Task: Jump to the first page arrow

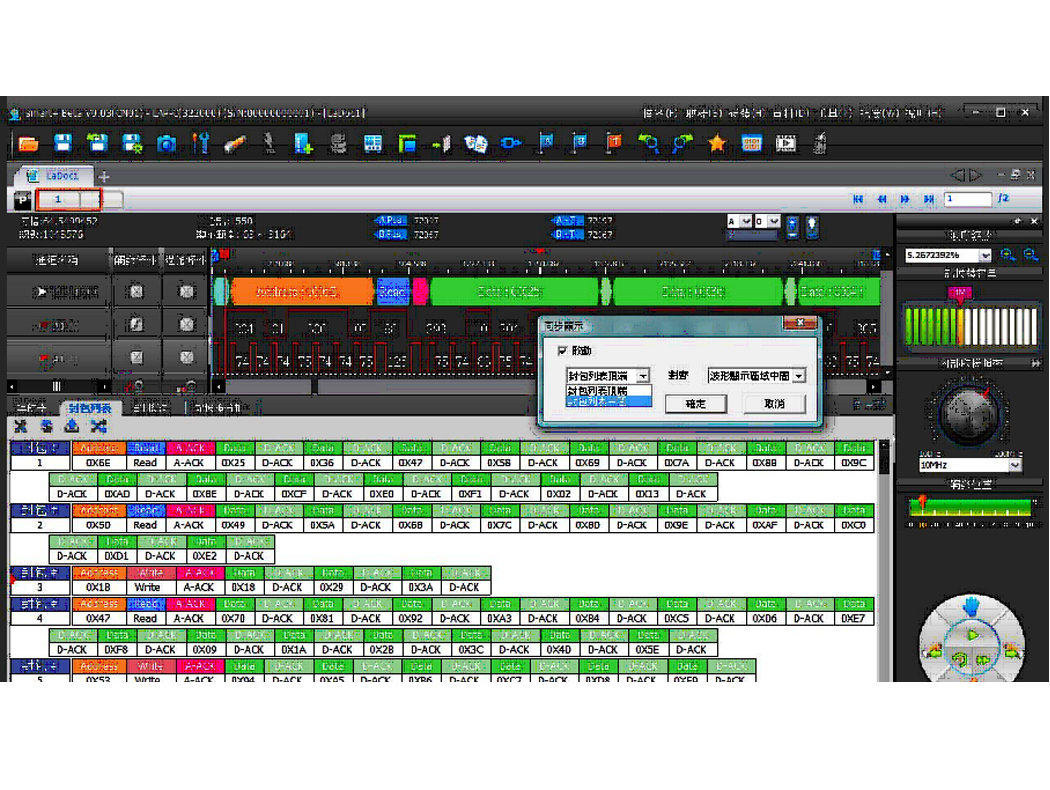Action: click(858, 199)
